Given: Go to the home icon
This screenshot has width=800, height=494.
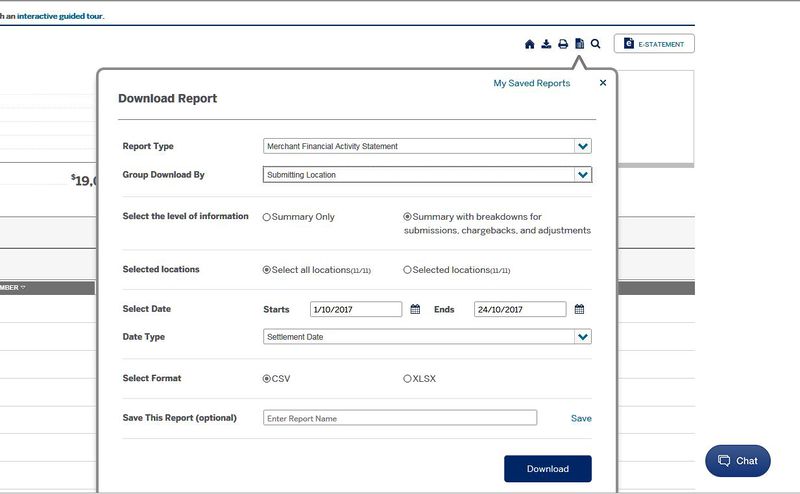Looking at the screenshot, I should [530, 44].
